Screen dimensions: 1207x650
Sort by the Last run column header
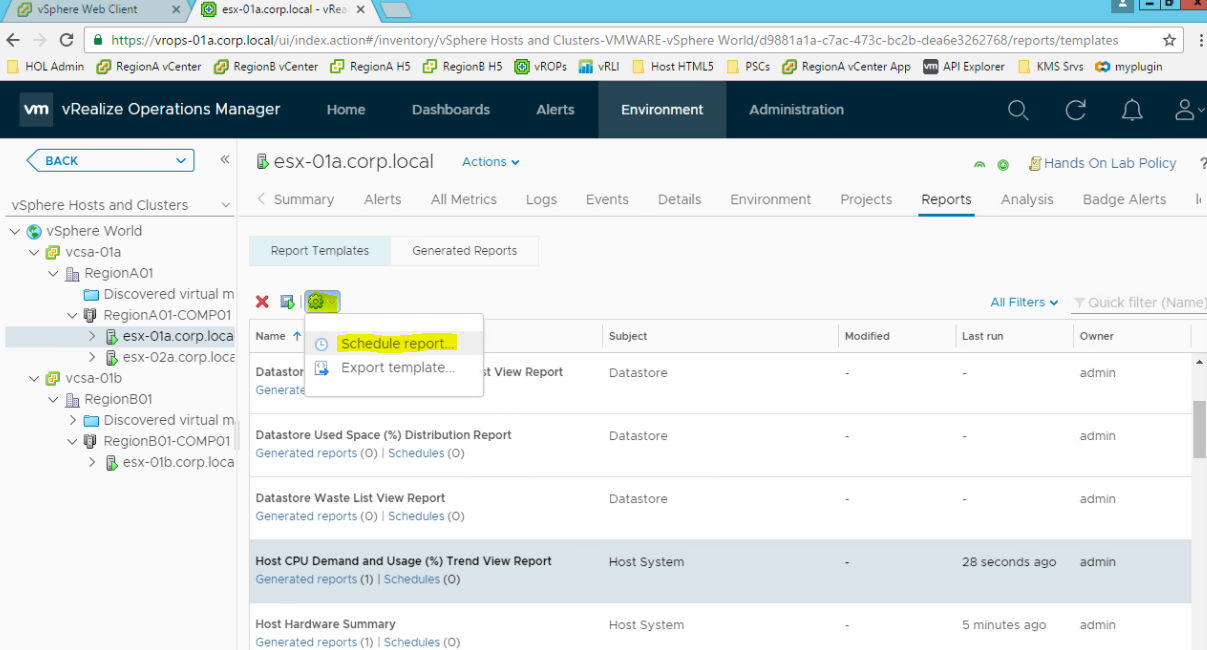[x=982, y=336]
